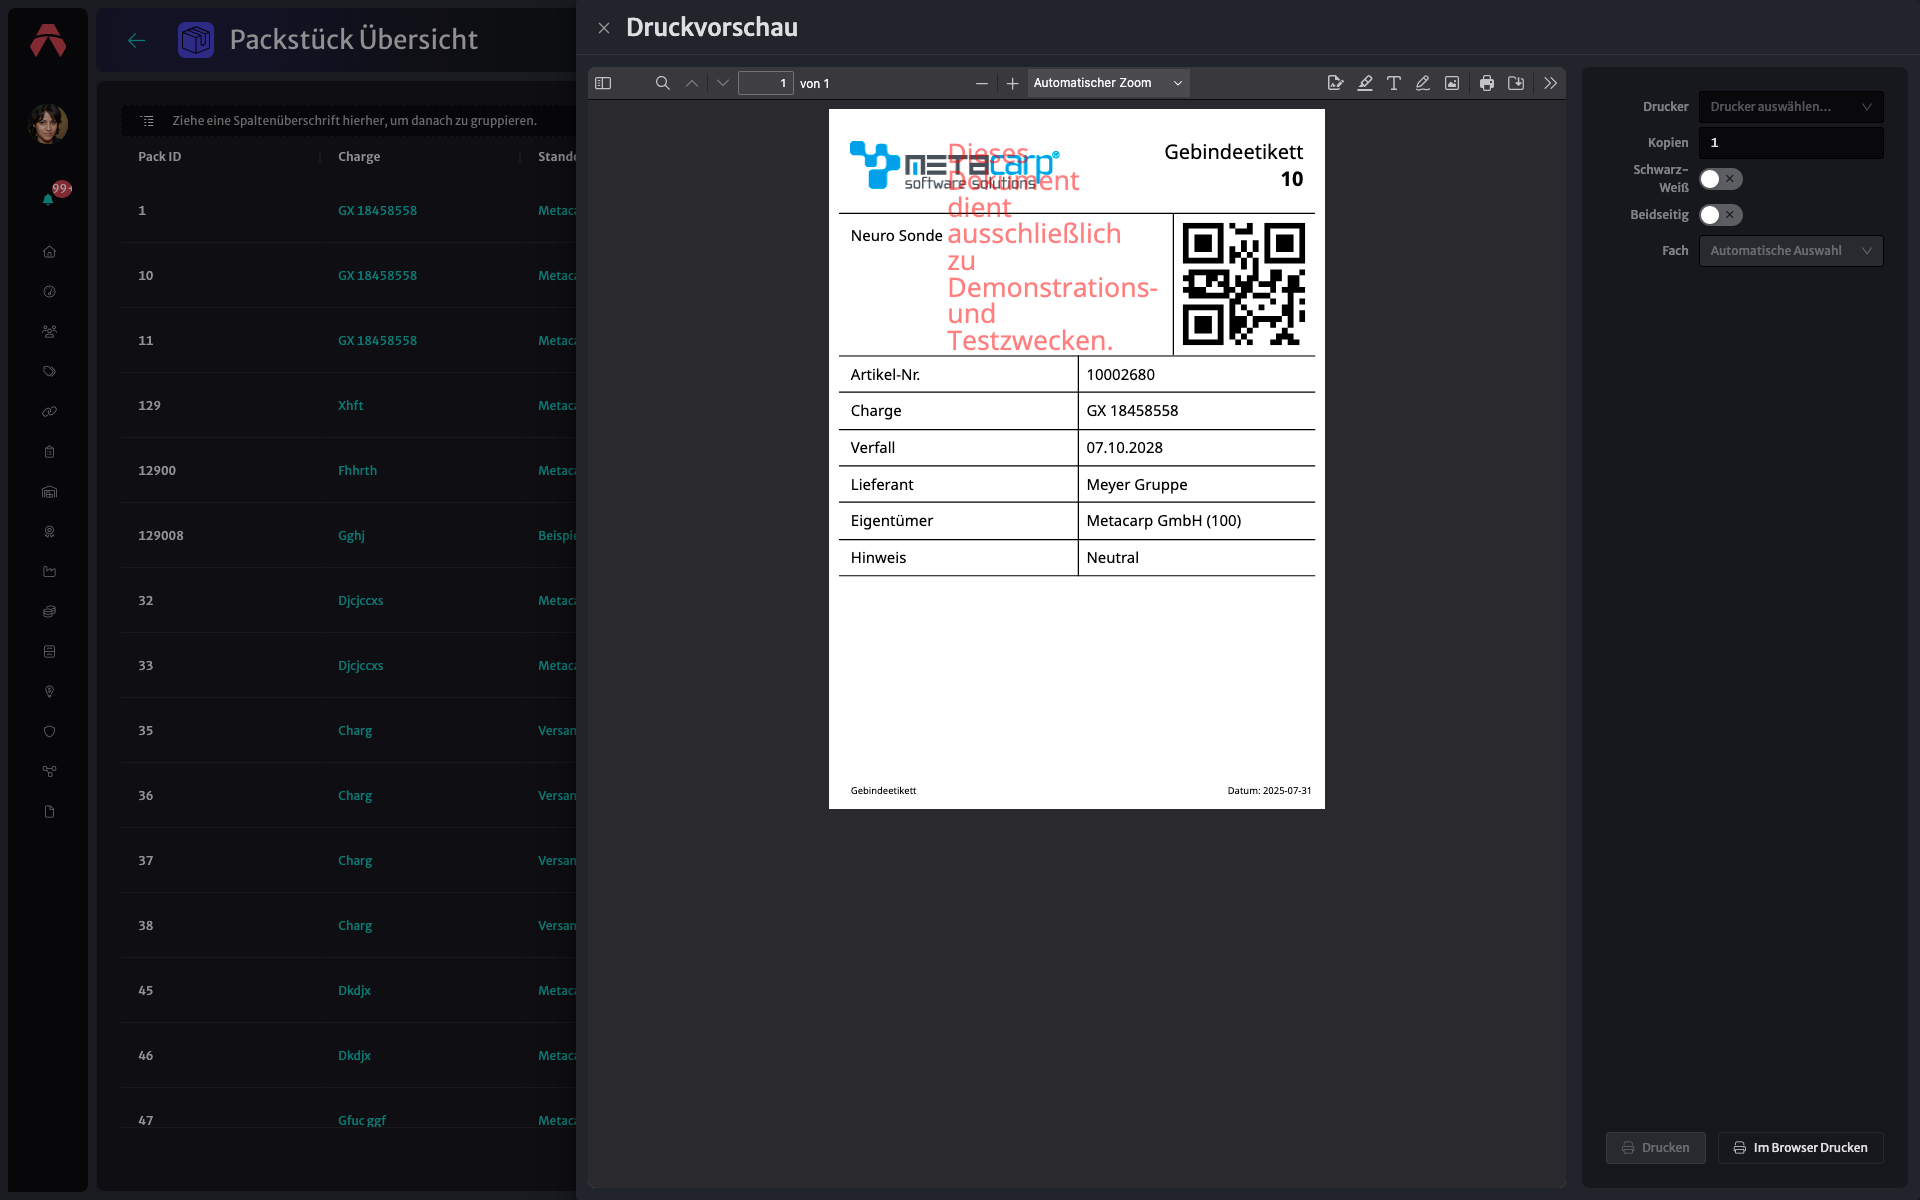Image resolution: width=1920 pixels, height=1200 pixels.
Task: Expand the Automatischer Zoom dropdown
Action: [1108, 83]
